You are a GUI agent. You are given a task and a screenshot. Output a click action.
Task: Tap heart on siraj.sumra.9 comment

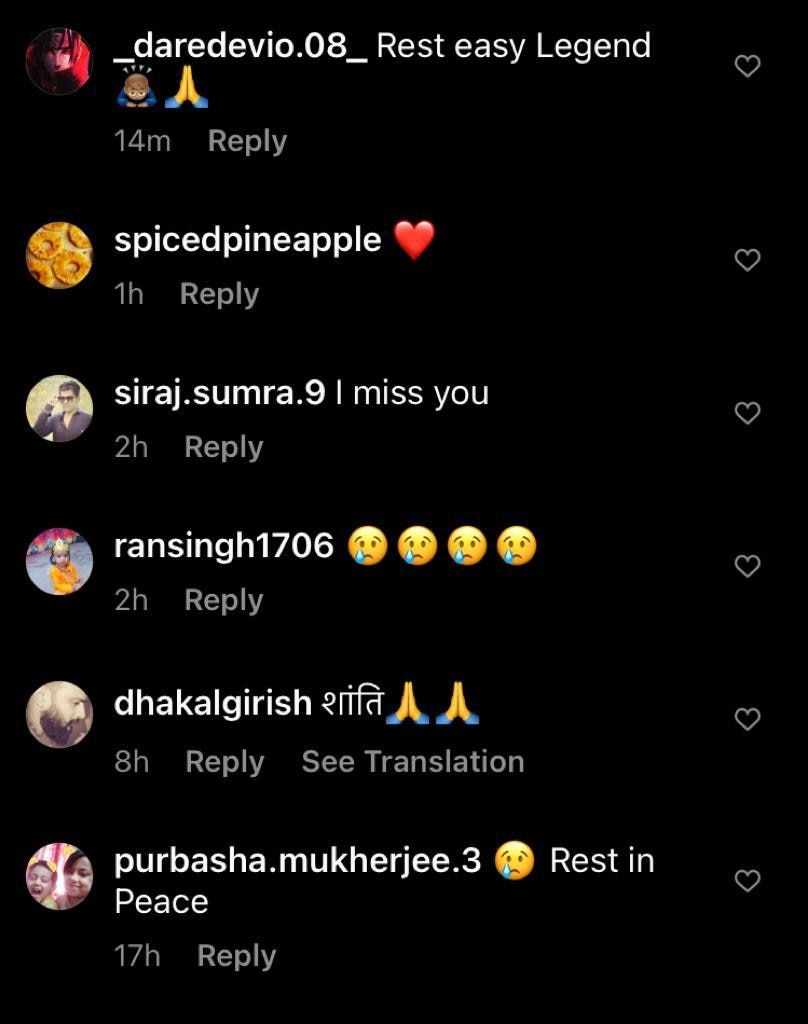point(747,413)
